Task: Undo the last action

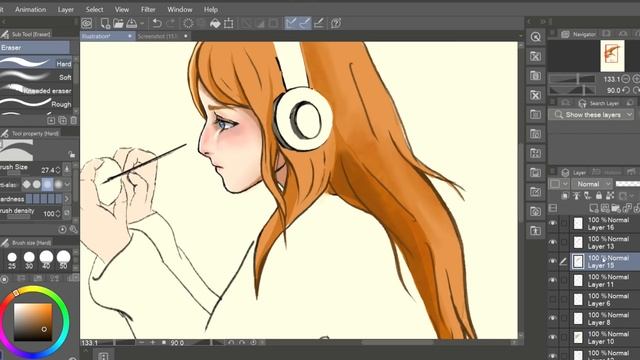Action: point(157,23)
